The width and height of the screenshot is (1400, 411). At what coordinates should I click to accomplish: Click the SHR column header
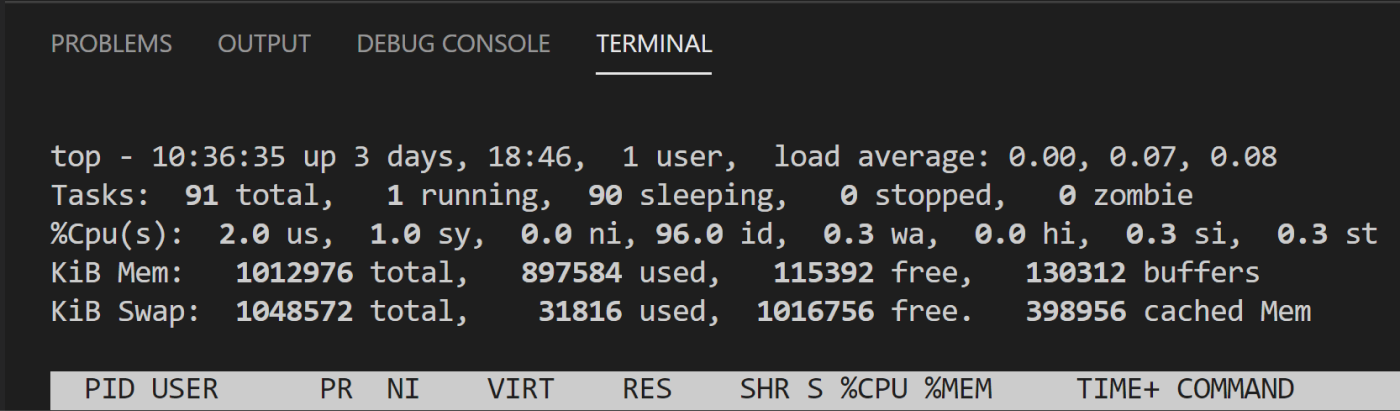(x=764, y=388)
